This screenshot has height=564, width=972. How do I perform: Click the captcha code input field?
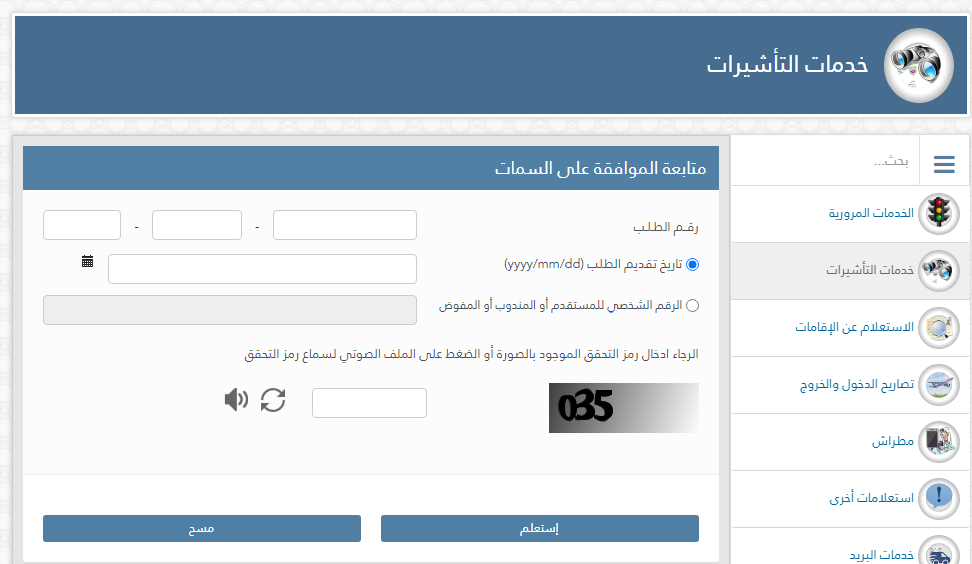[369, 403]
